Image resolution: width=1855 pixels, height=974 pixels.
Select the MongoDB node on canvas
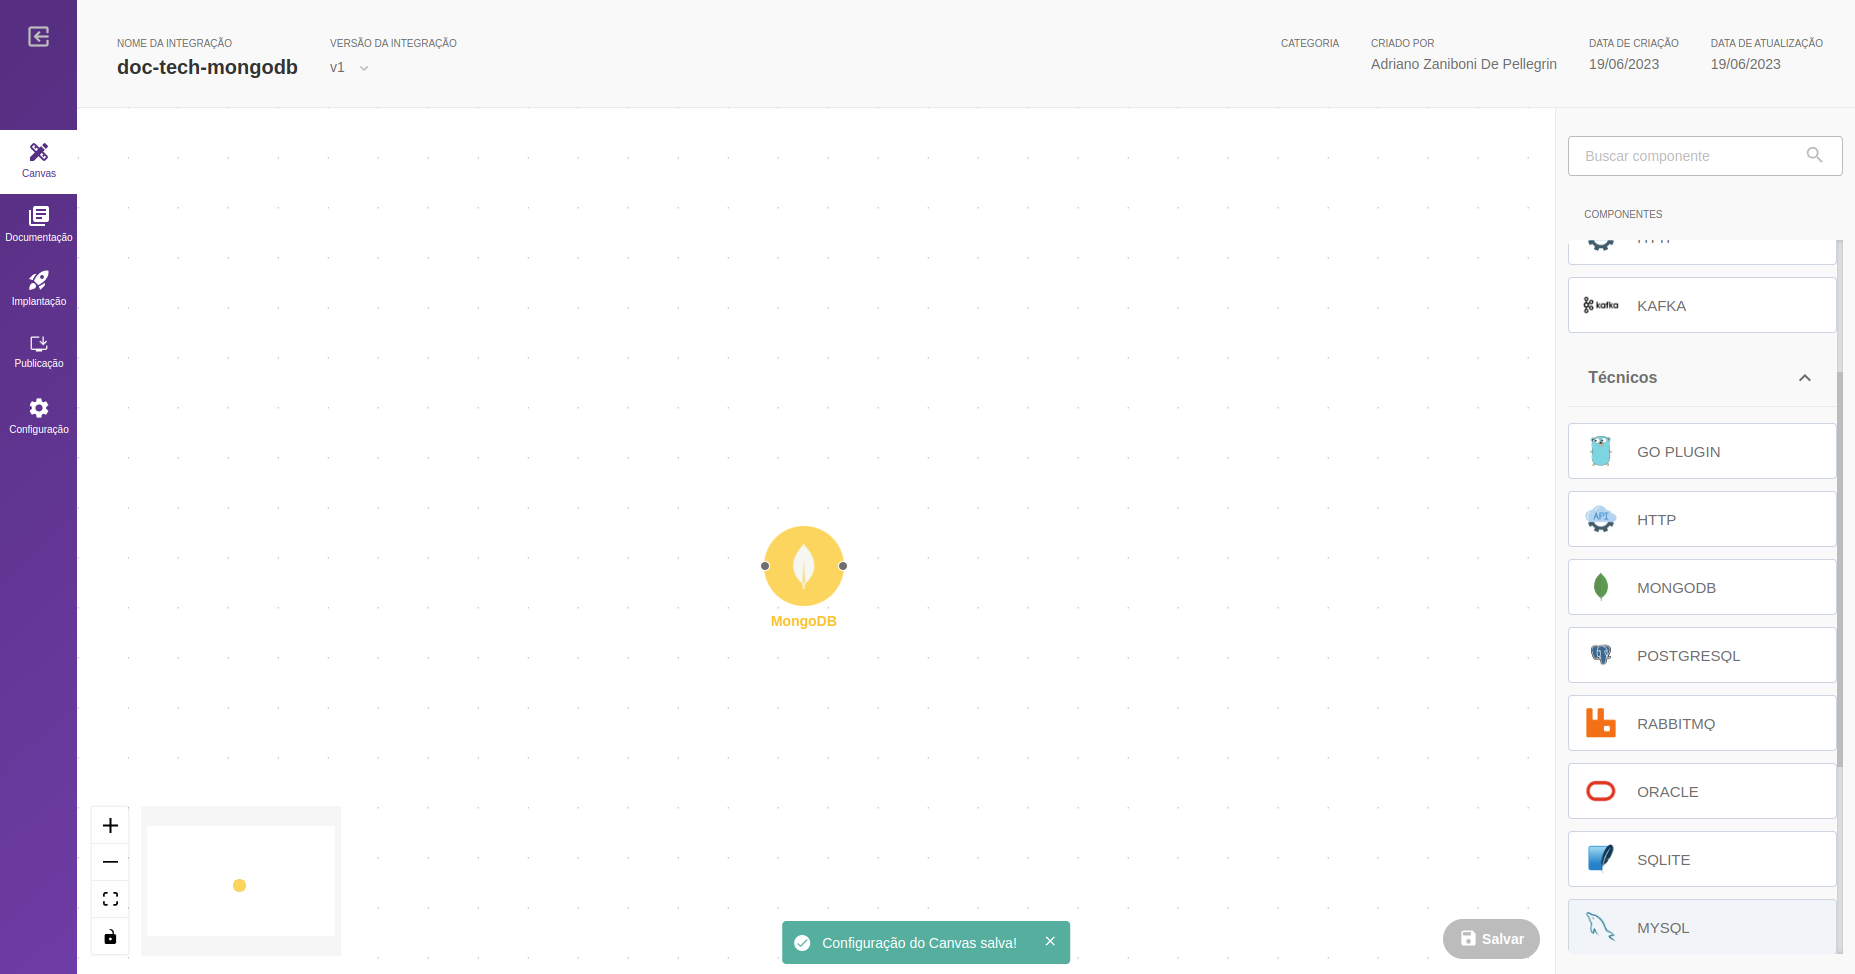(x=804, y=566)
